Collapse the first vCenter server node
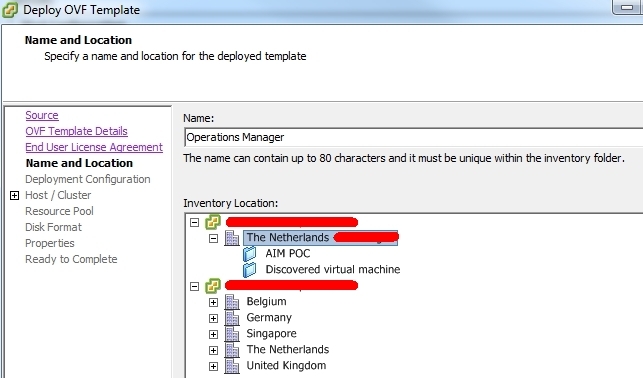 (195, 222)
